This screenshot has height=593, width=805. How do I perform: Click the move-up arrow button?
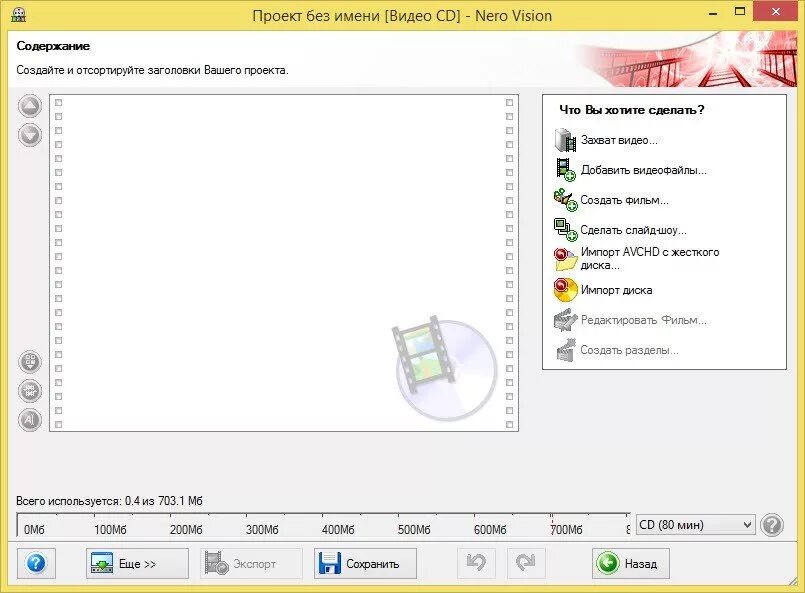coord(30,106)
